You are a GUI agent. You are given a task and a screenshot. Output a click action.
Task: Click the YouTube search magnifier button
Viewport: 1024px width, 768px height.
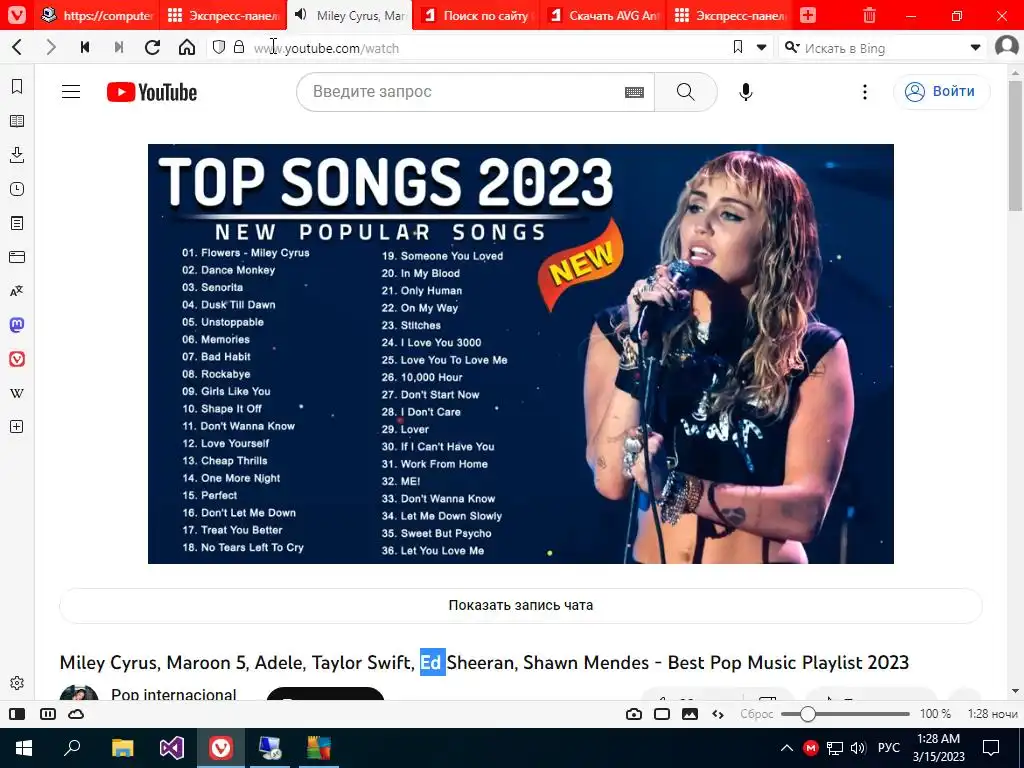pos(686,92)
